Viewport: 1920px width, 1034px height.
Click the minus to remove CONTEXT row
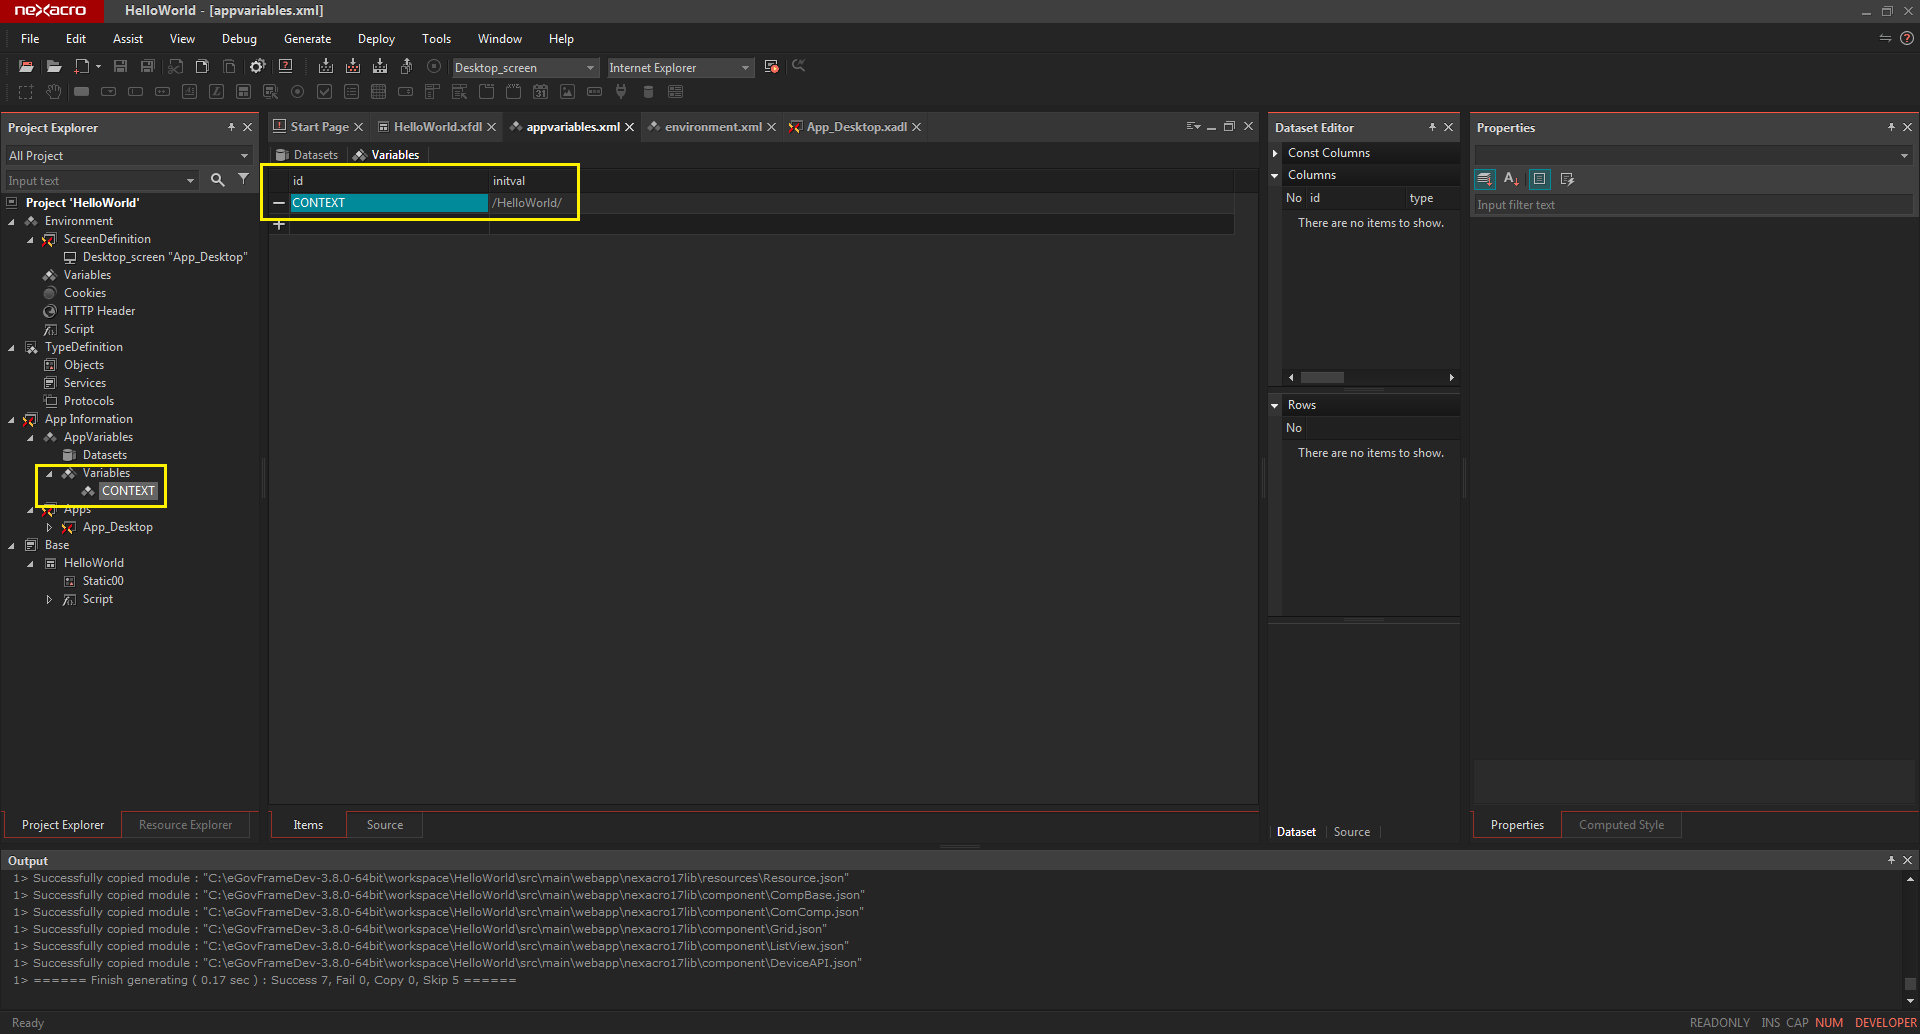pyautogui.click(x=279, y=203)
